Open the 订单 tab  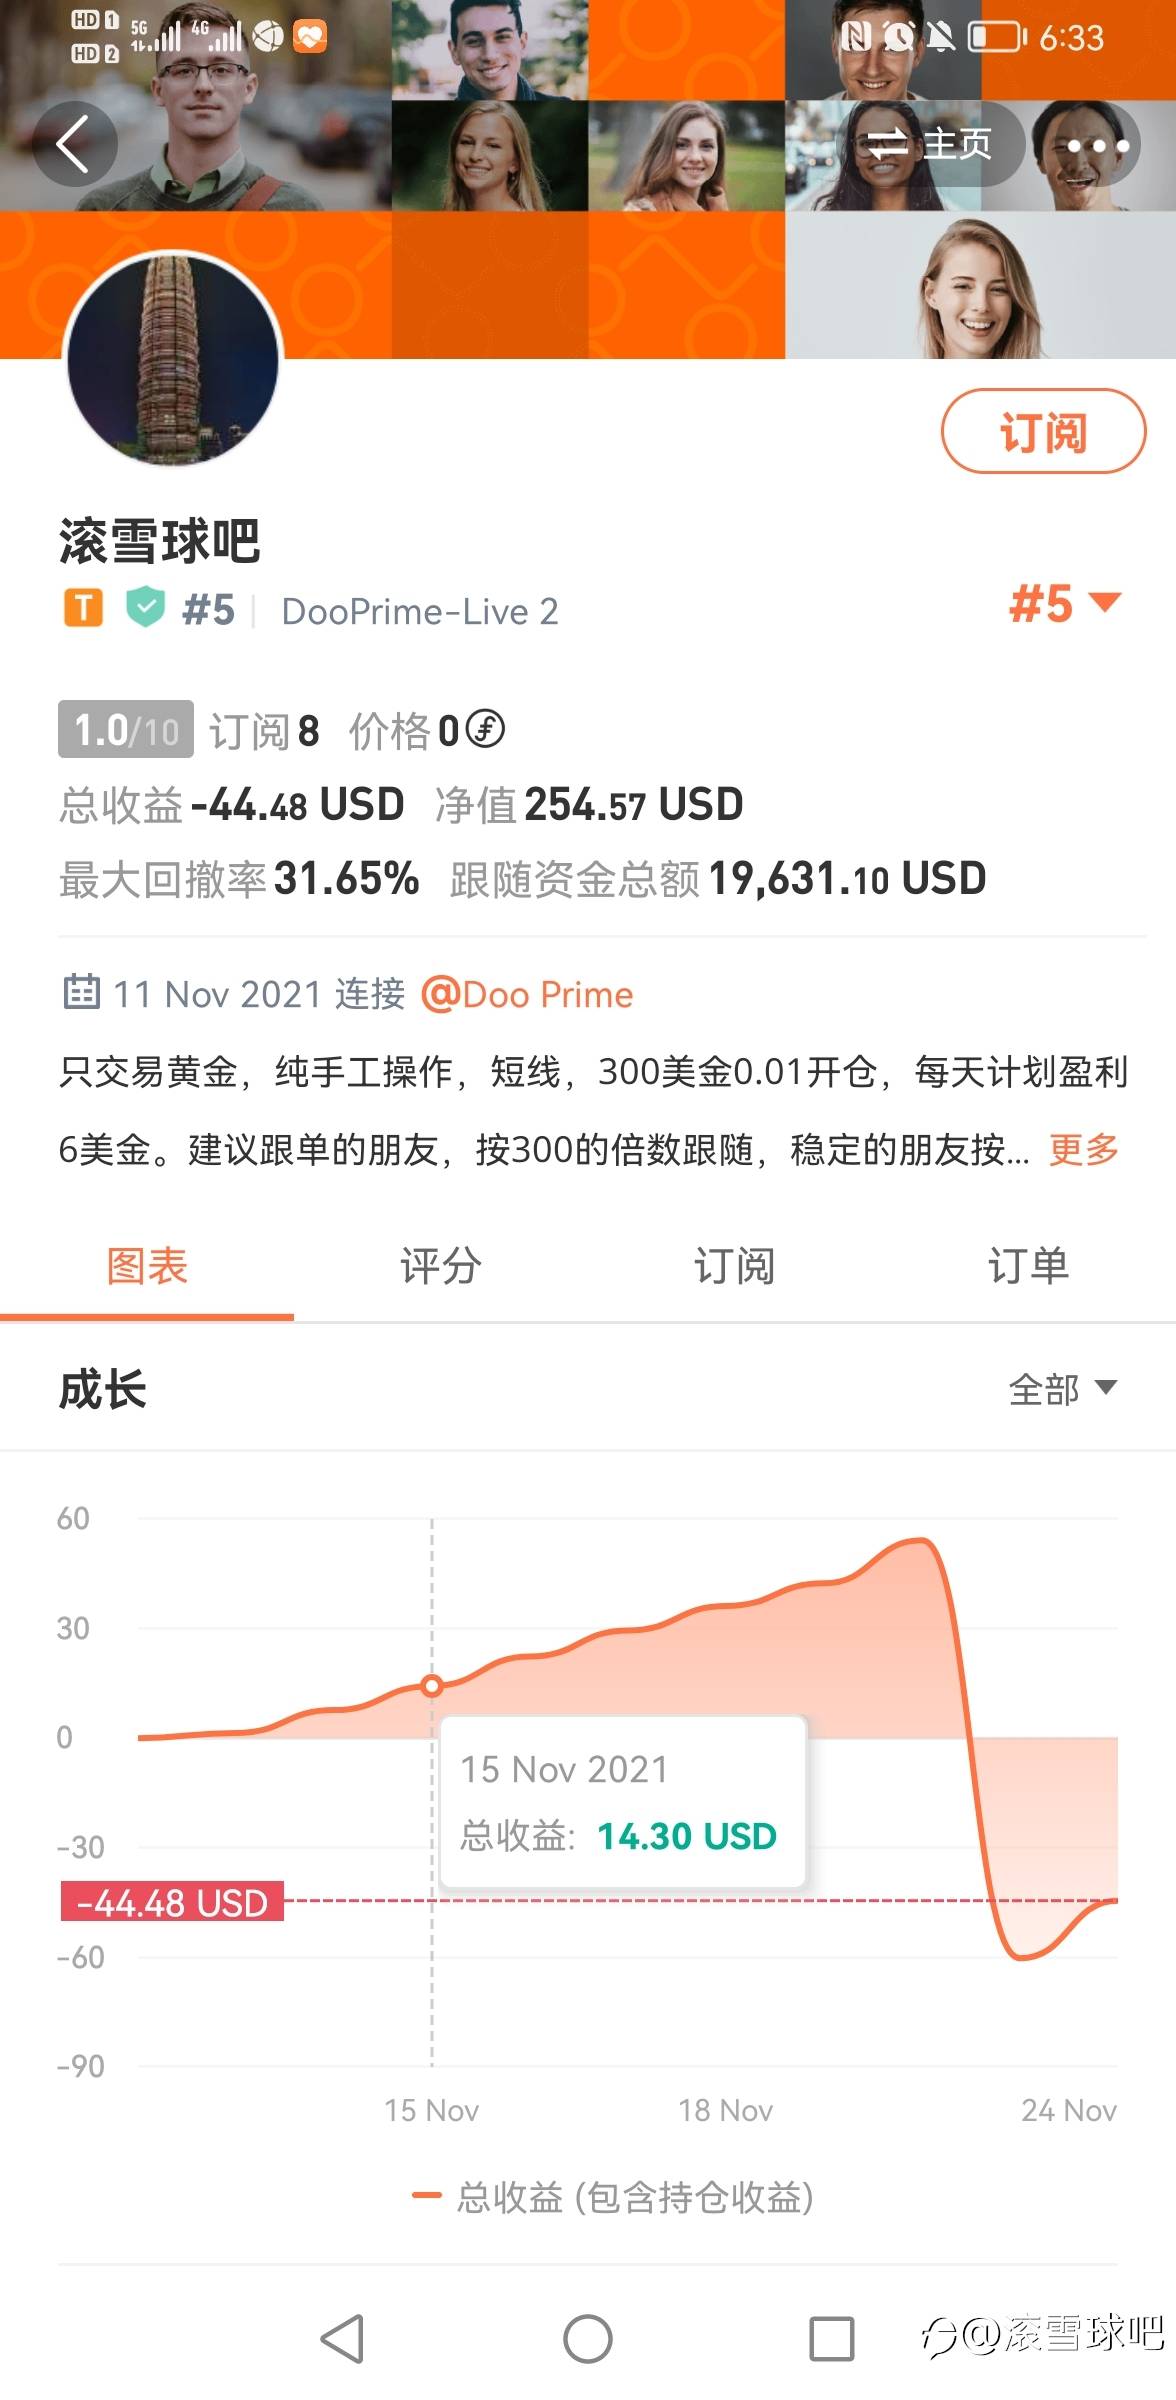click(x=1028, y=1266)
